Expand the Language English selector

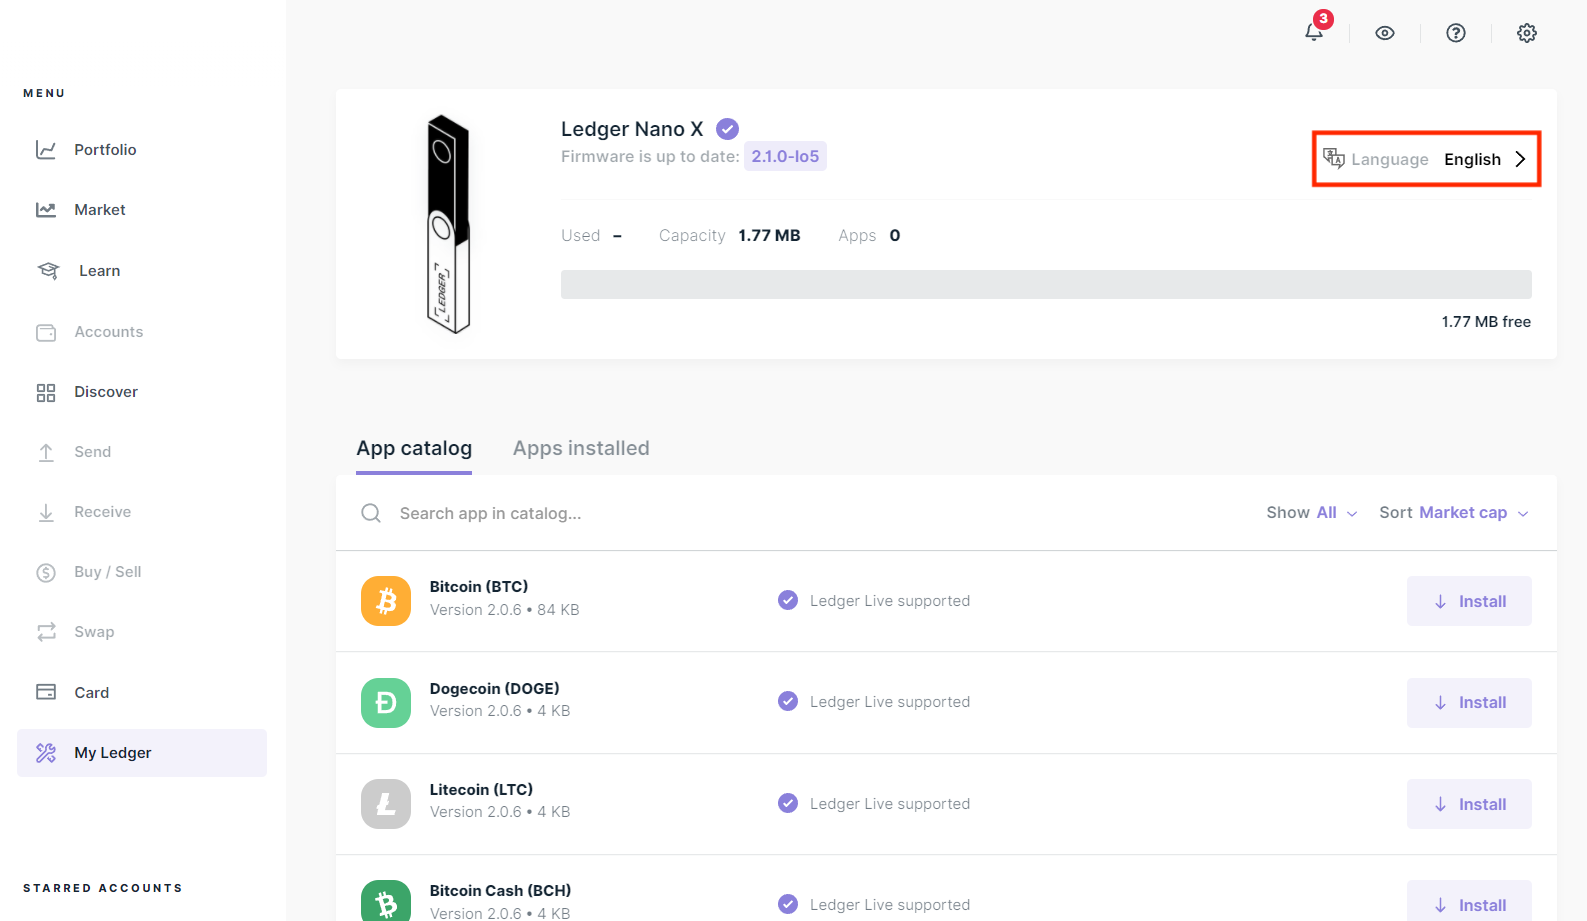[1426, 159]
